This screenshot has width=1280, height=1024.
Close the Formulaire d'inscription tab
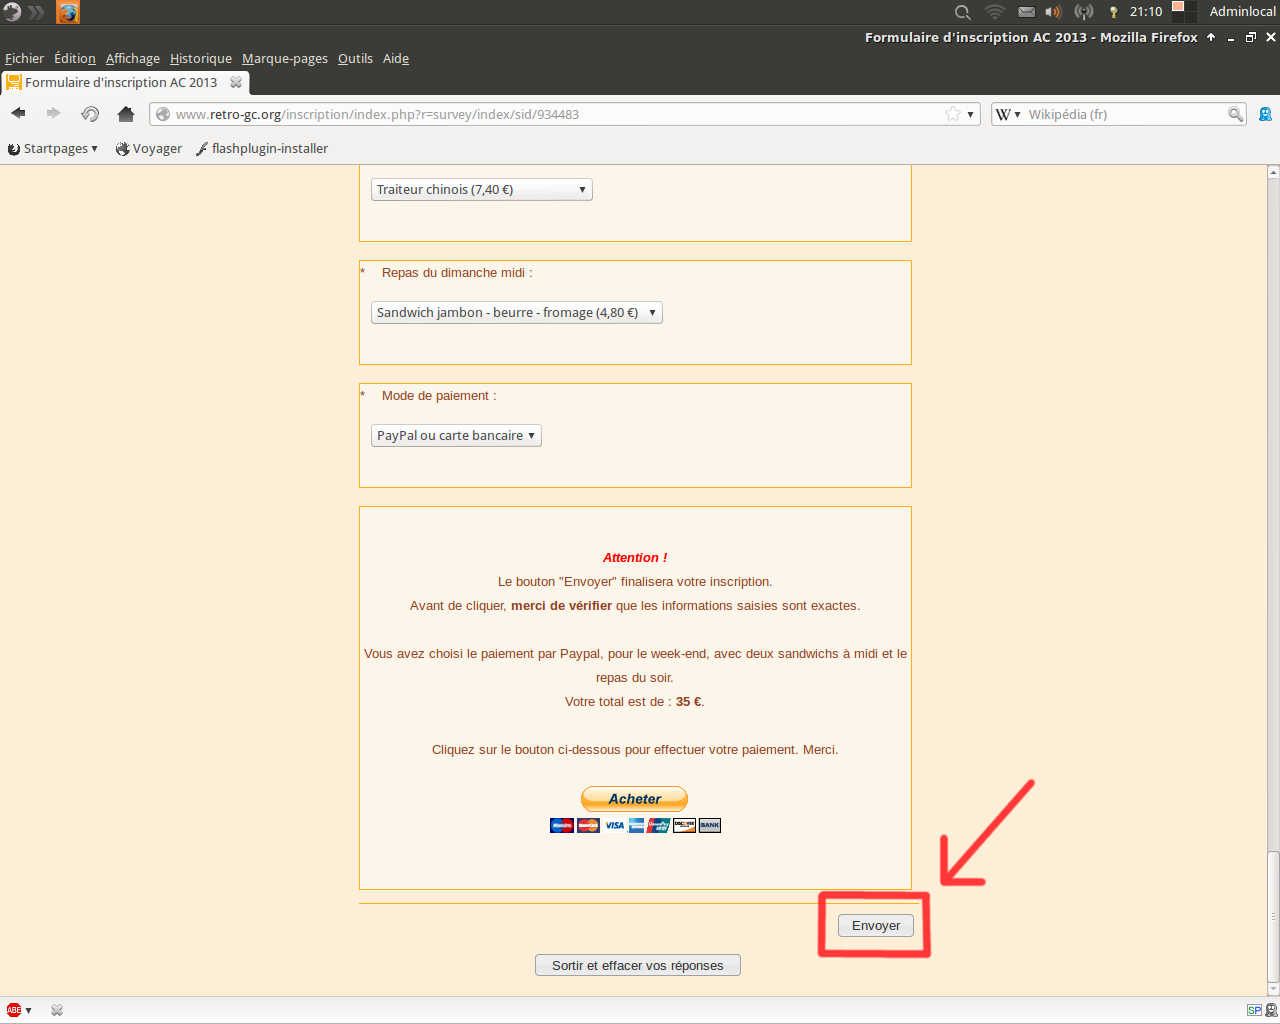click(236, 82)
